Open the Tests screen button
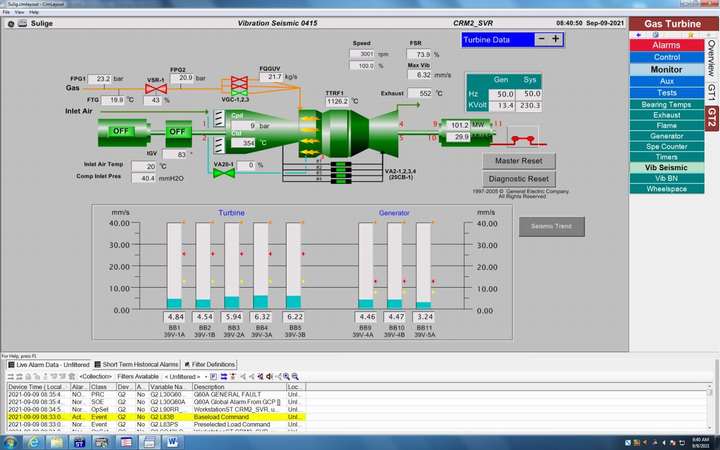720x450 pixels. click(666, 93)
